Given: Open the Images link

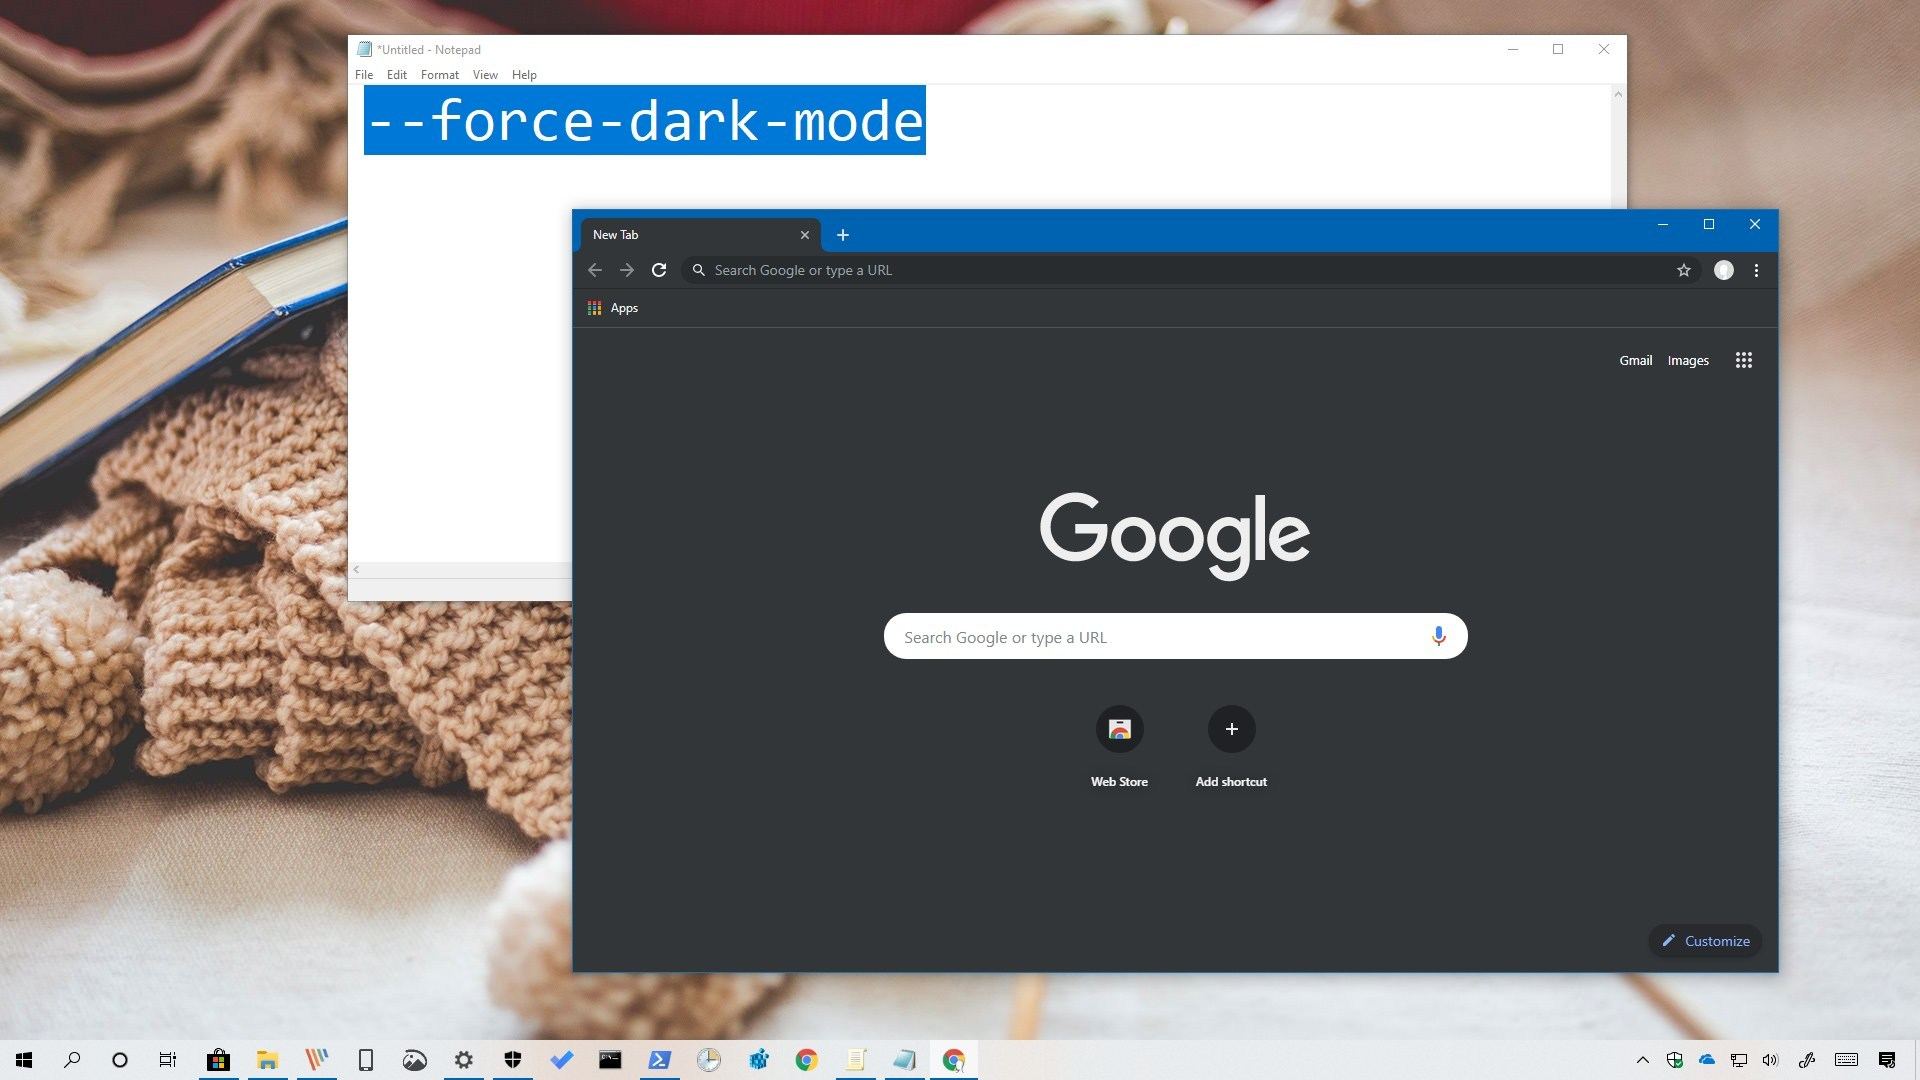Looking at the screenshot, I should (1688, 360).
